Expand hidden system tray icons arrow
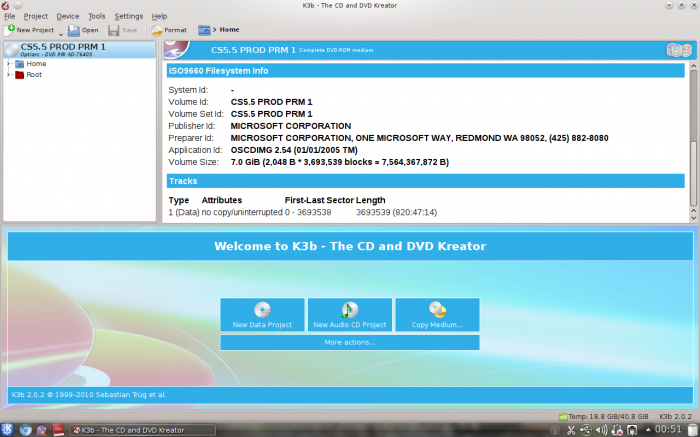This screenshot has height=437, width=700. [648, 430]
